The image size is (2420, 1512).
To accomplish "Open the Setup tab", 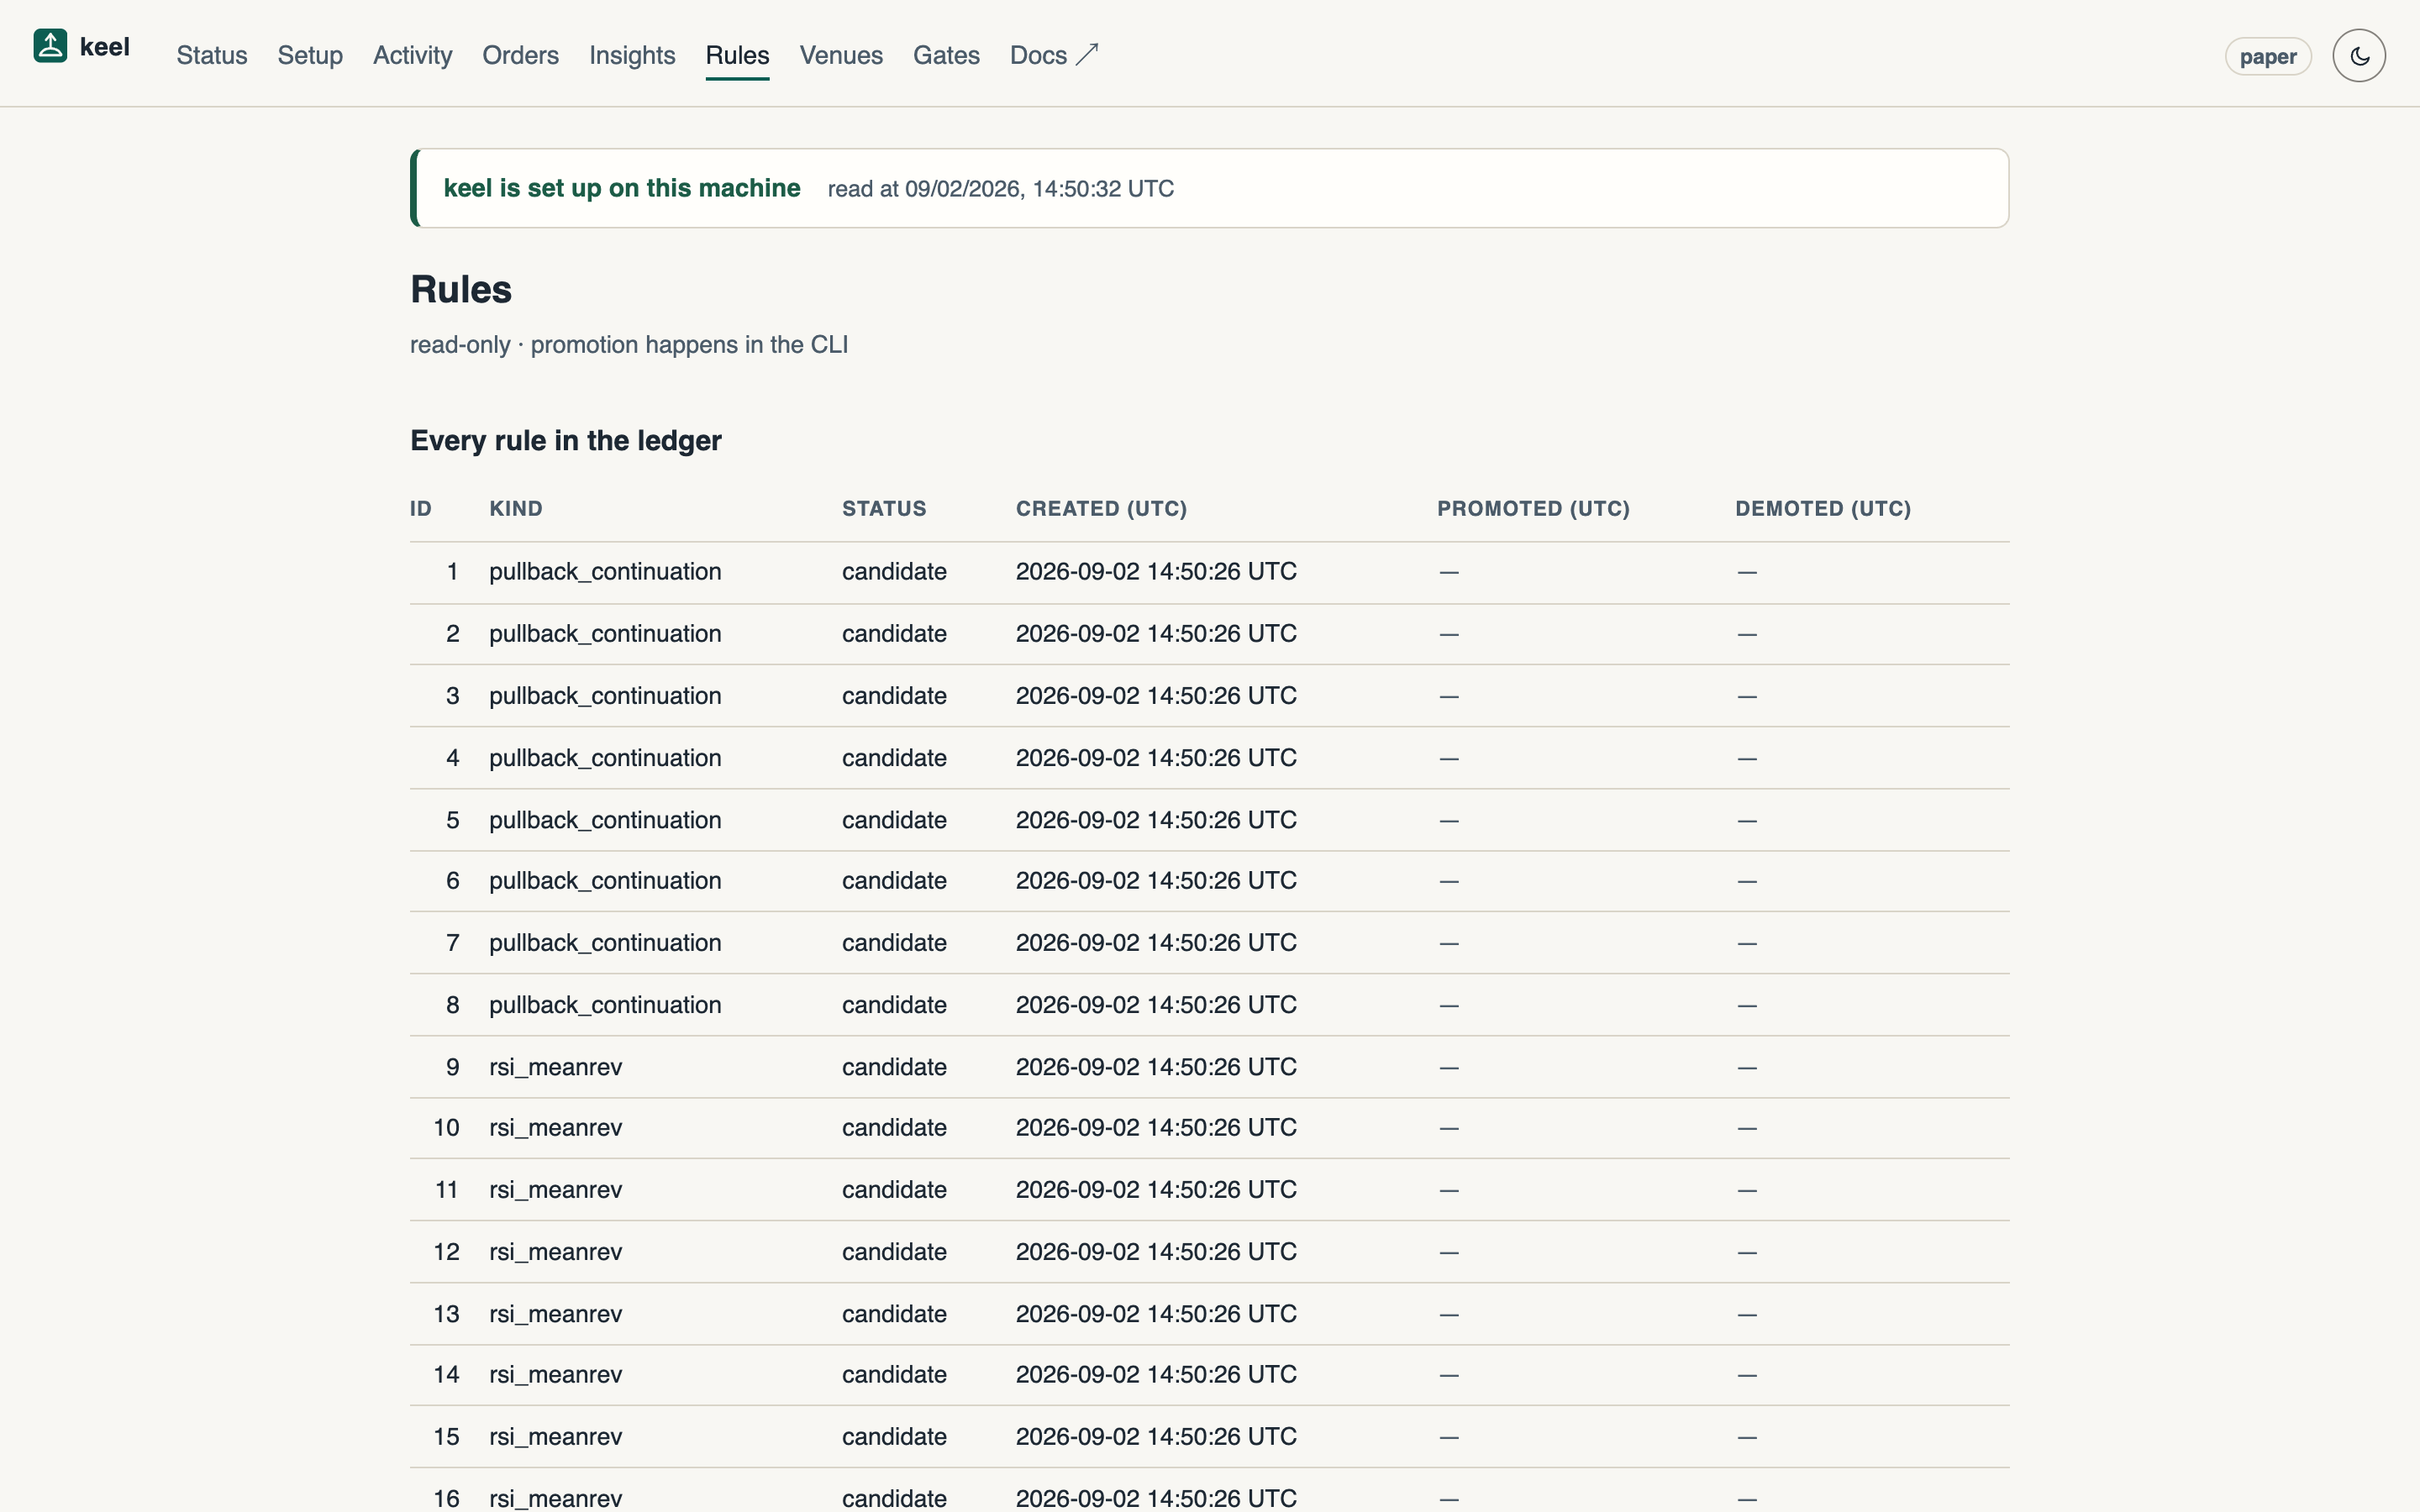I will (x=310, y=56).
